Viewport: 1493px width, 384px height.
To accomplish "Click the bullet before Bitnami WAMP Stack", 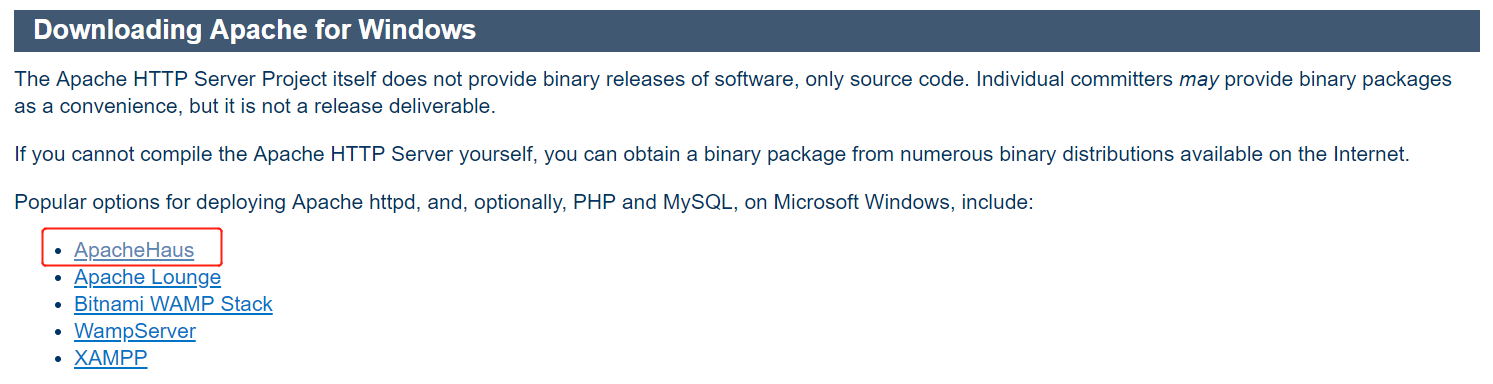I will coord(59,305).
